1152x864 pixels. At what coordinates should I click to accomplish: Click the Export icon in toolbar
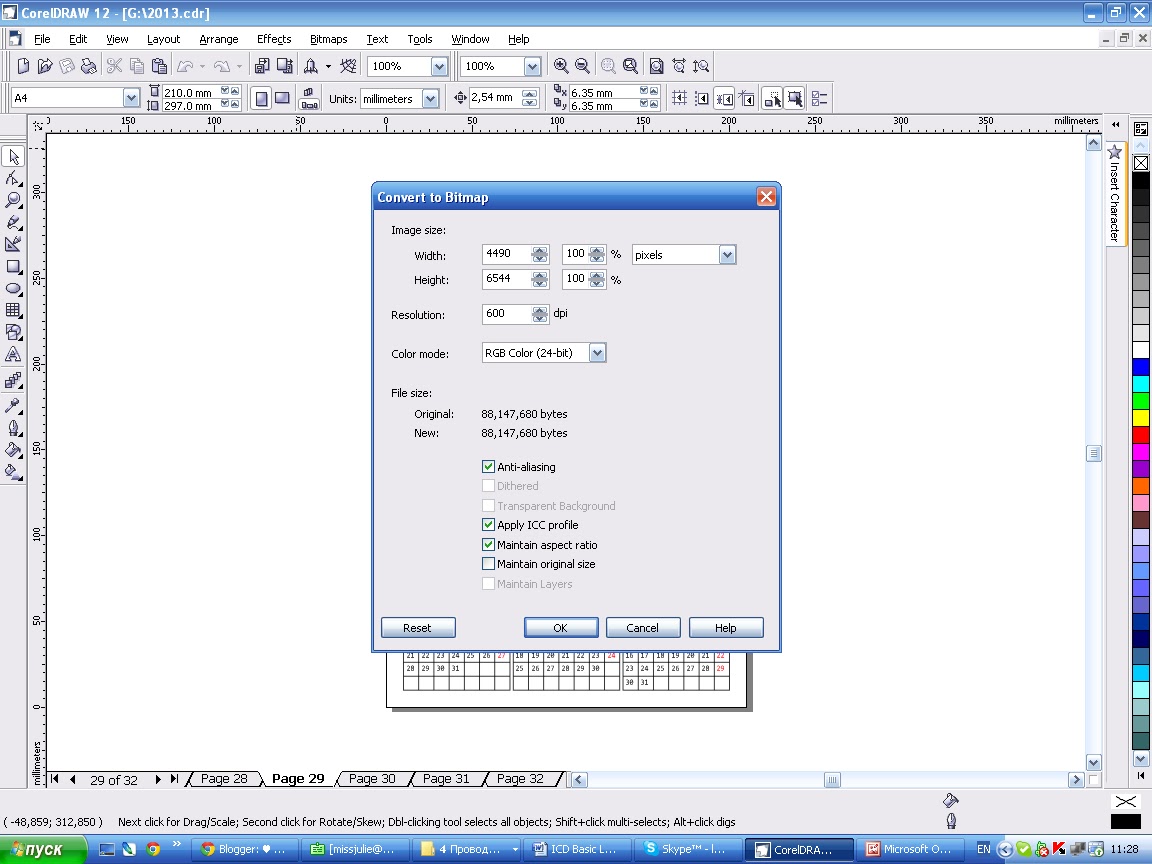(284, 66)
